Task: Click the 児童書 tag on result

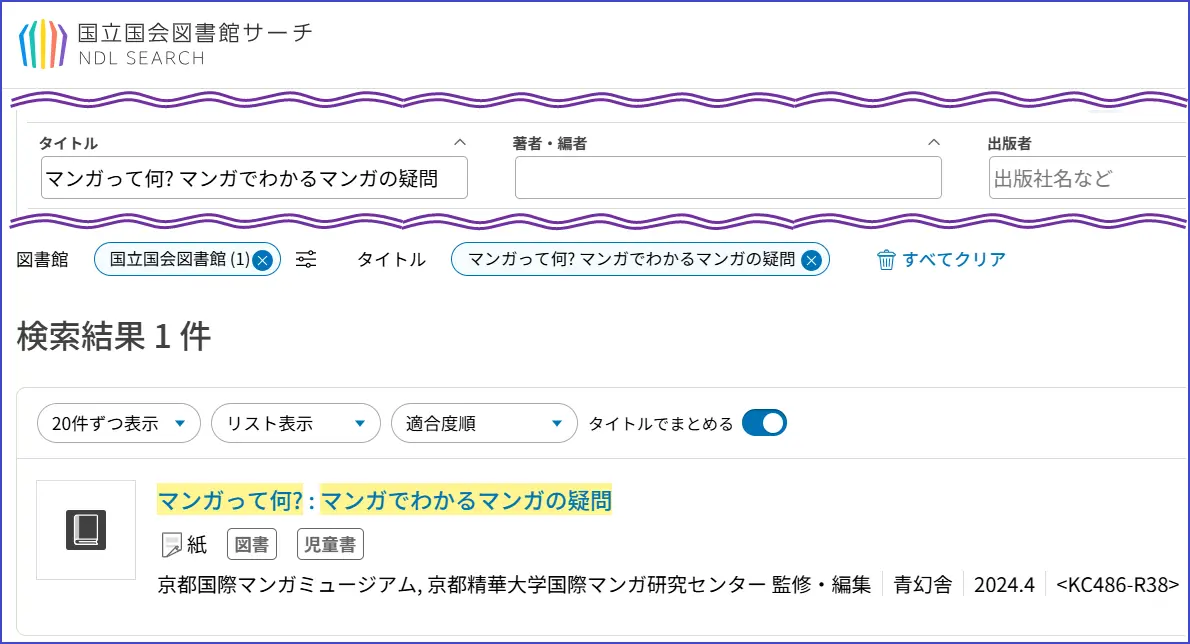Action: tap(330, 545)
